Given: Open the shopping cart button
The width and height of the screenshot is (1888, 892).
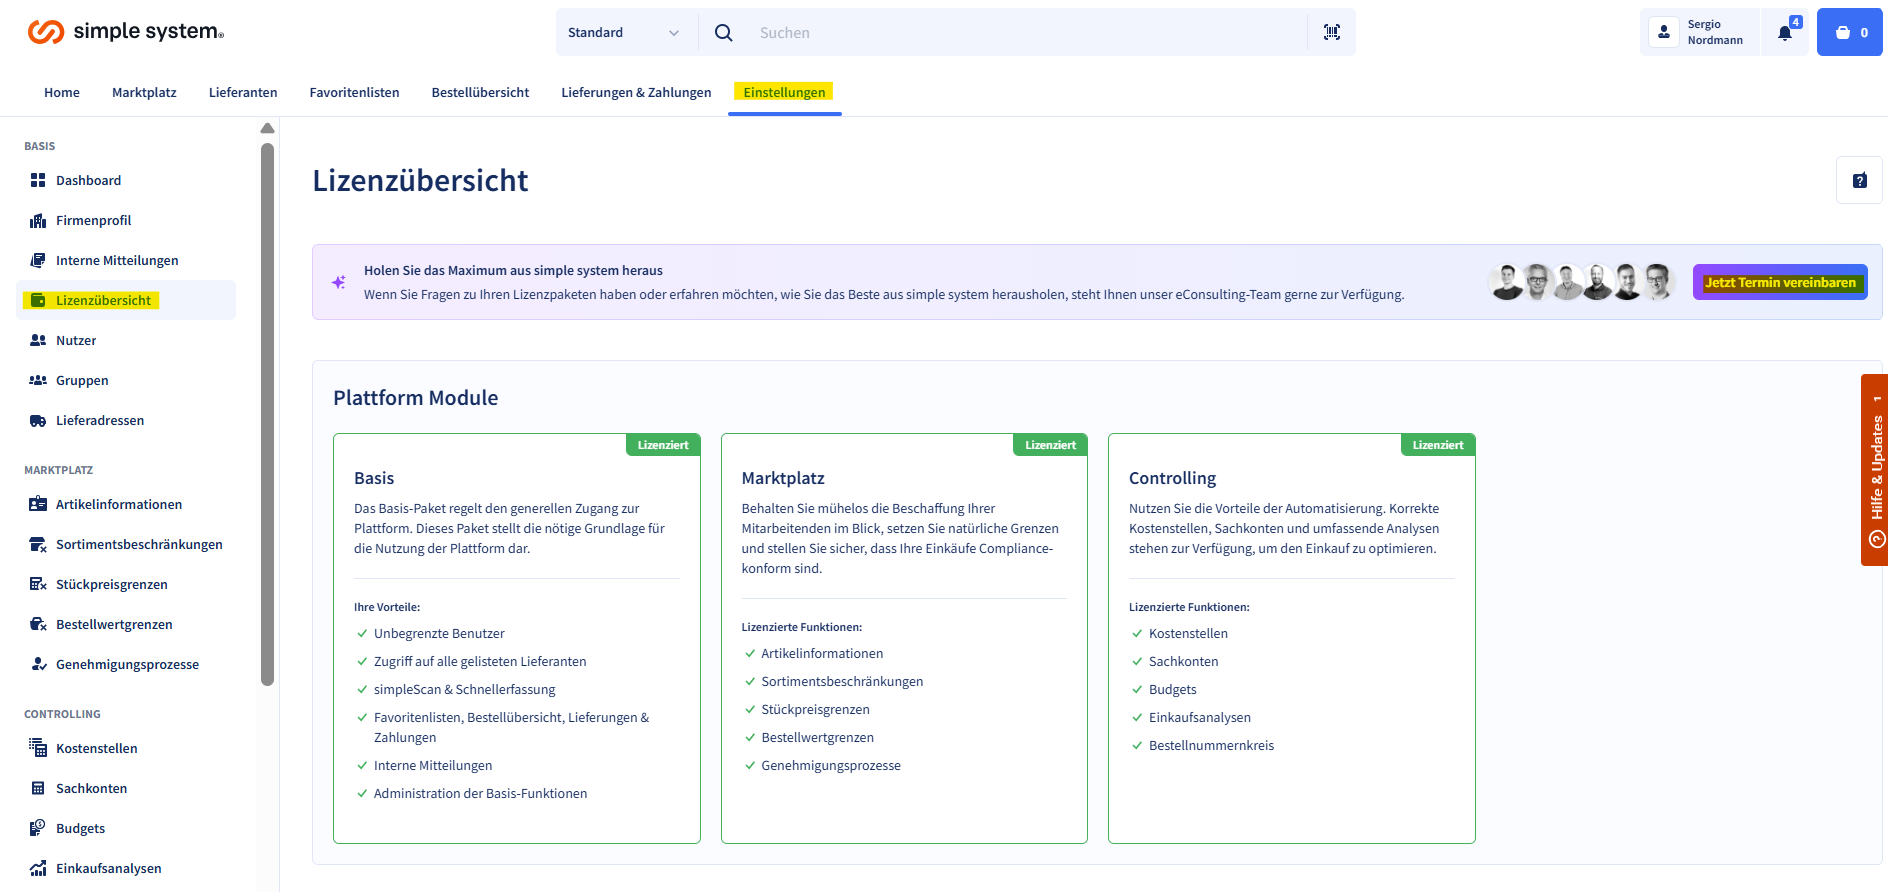Looking at the screenshot, I should pos(1849,32).
